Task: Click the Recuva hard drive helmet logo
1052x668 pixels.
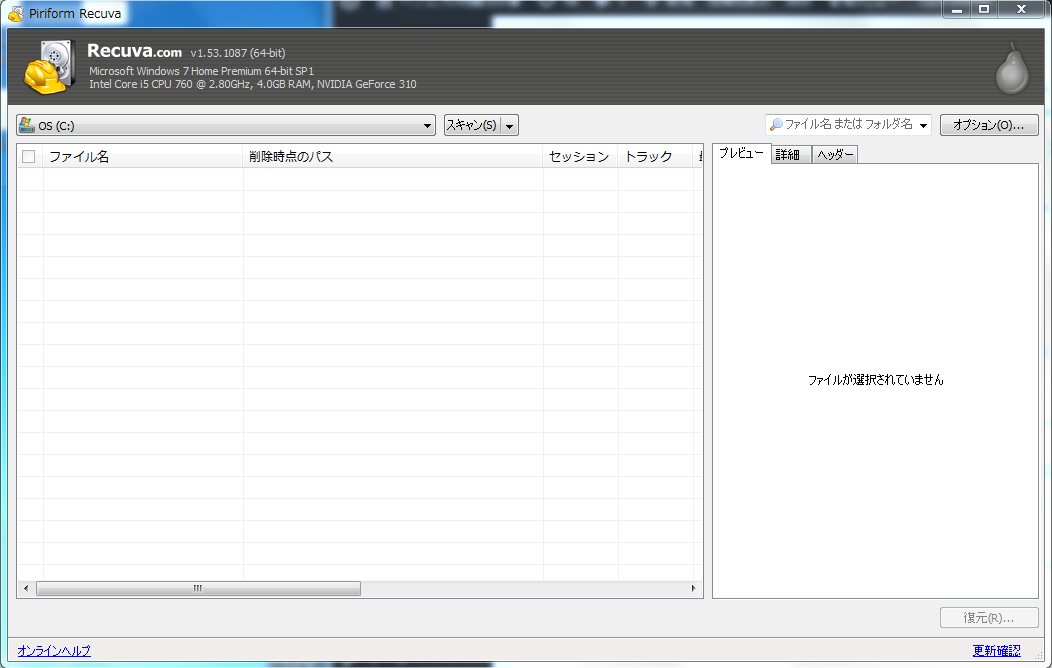Action: tap(50, 66)
